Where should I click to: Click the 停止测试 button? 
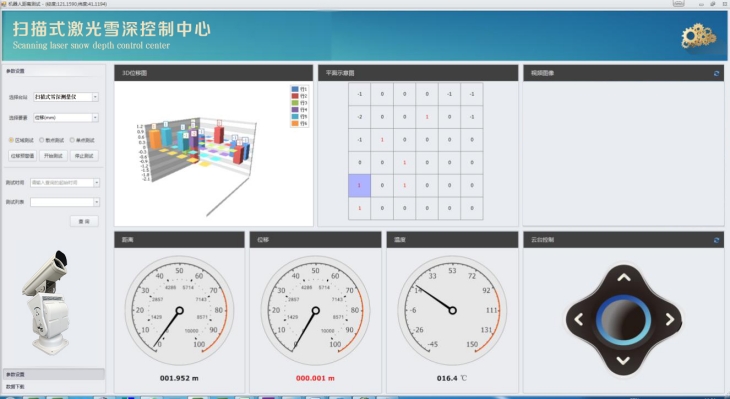pos(84,156)
